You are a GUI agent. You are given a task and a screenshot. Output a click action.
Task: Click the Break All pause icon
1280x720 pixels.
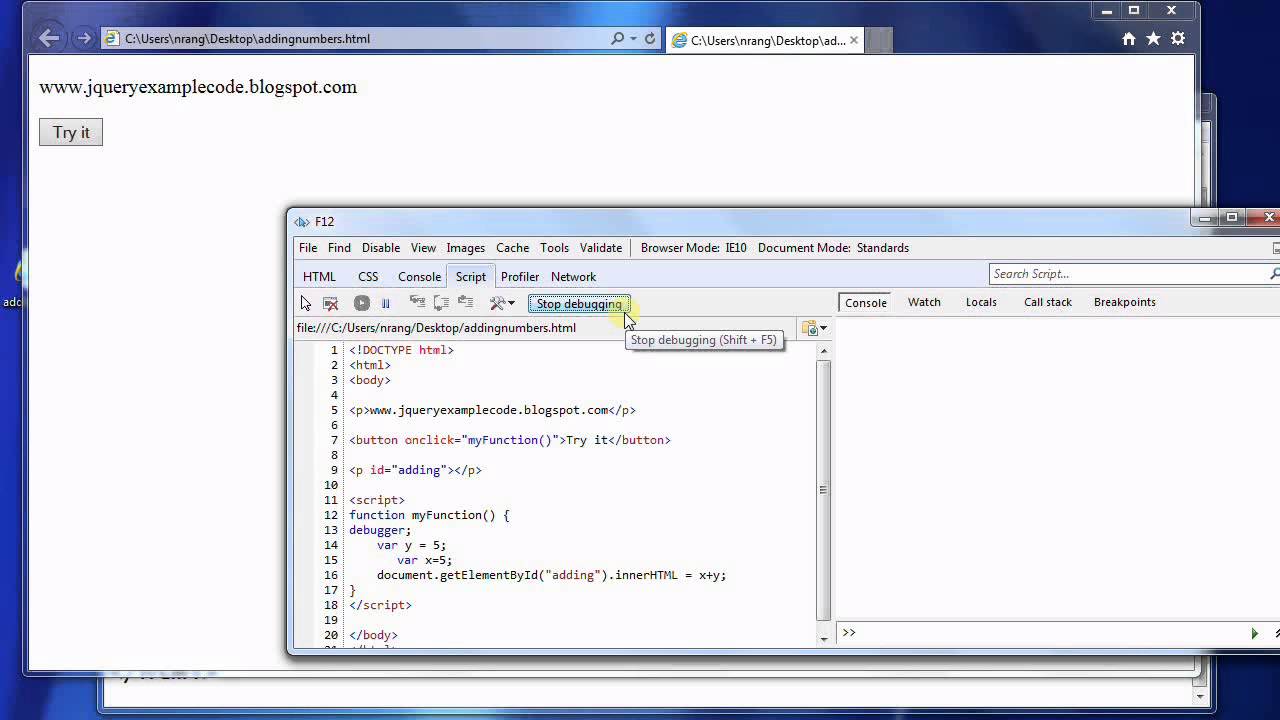coord(385,303)
